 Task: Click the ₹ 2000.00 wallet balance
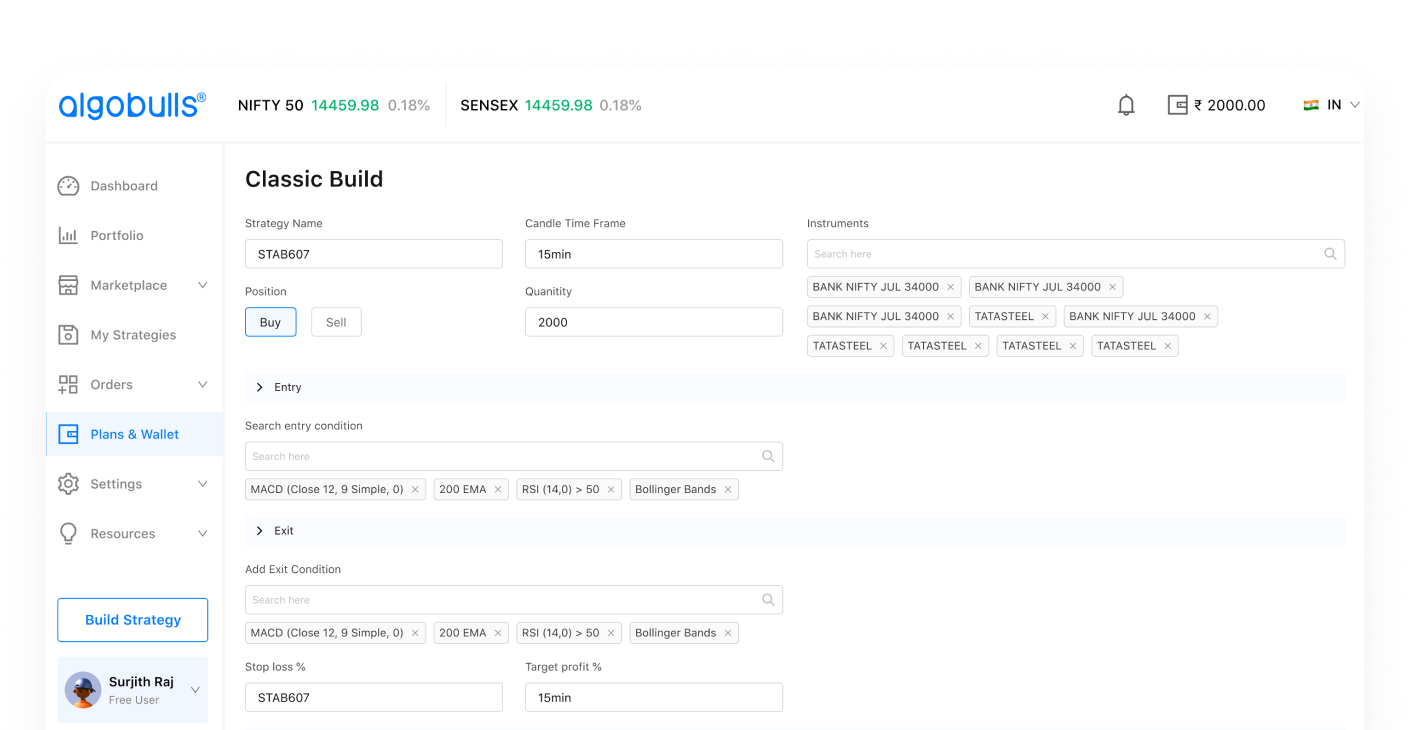pos(1230,105)
